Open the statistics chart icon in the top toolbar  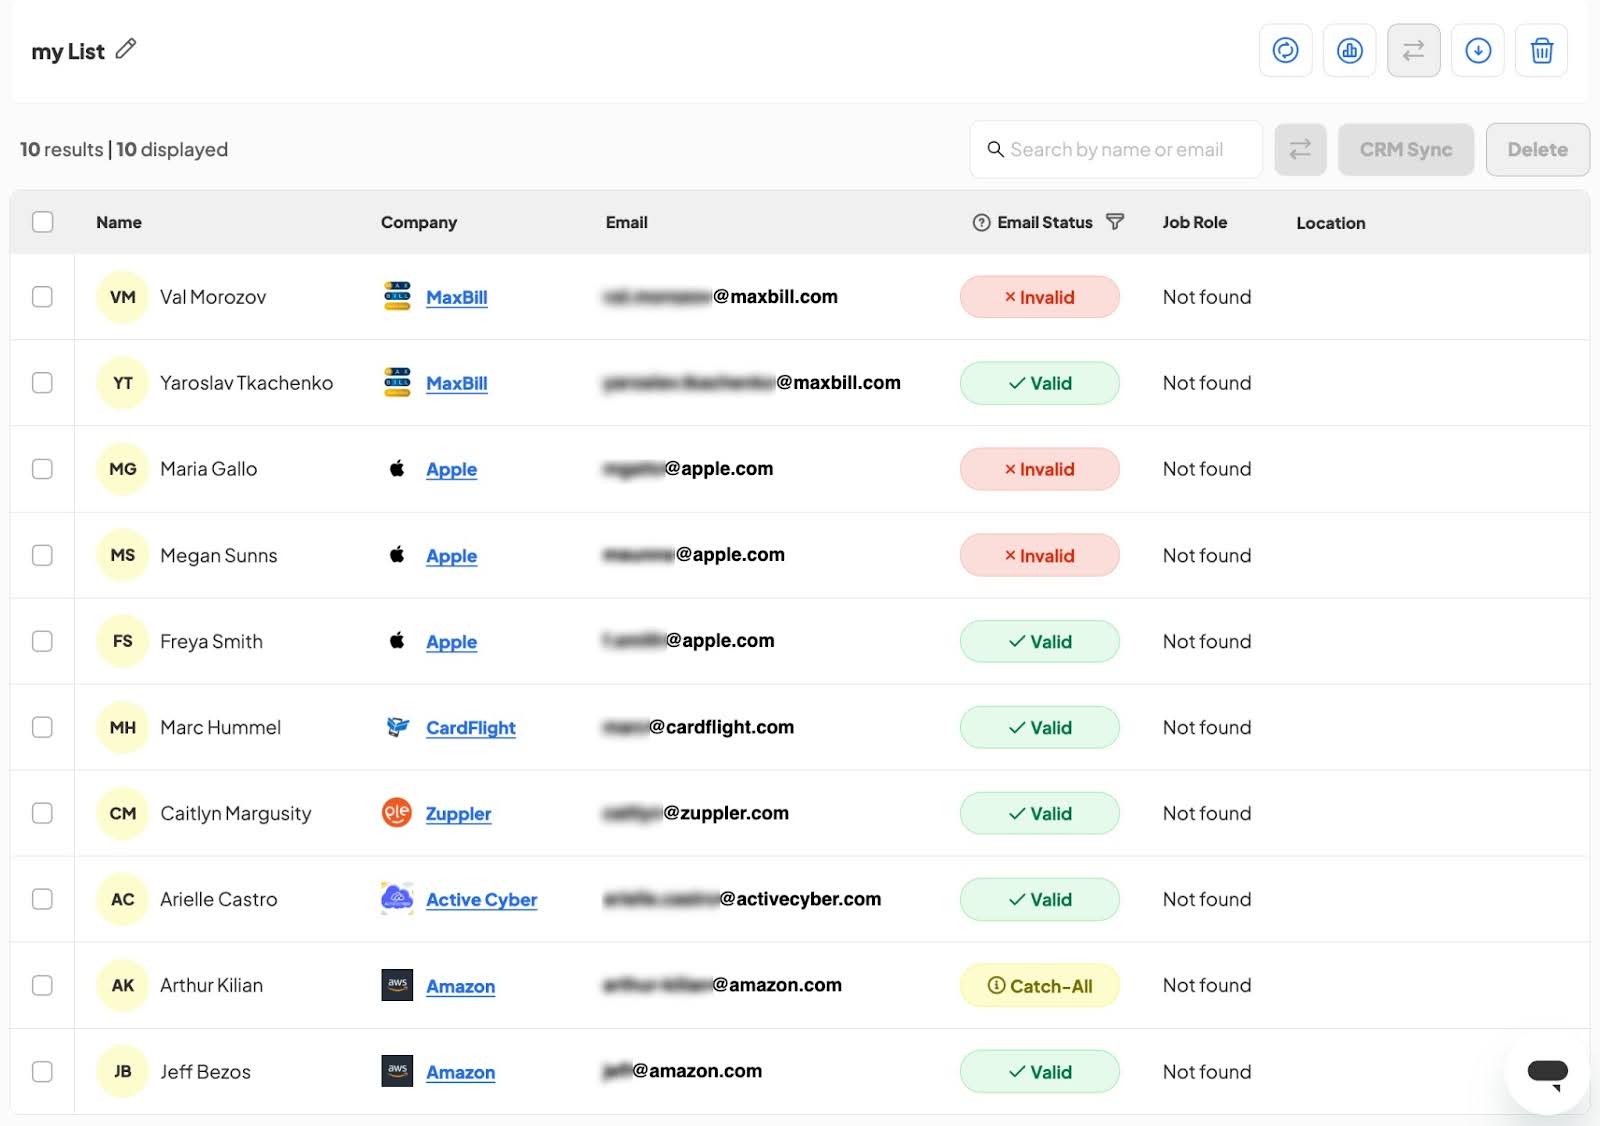1349,50
